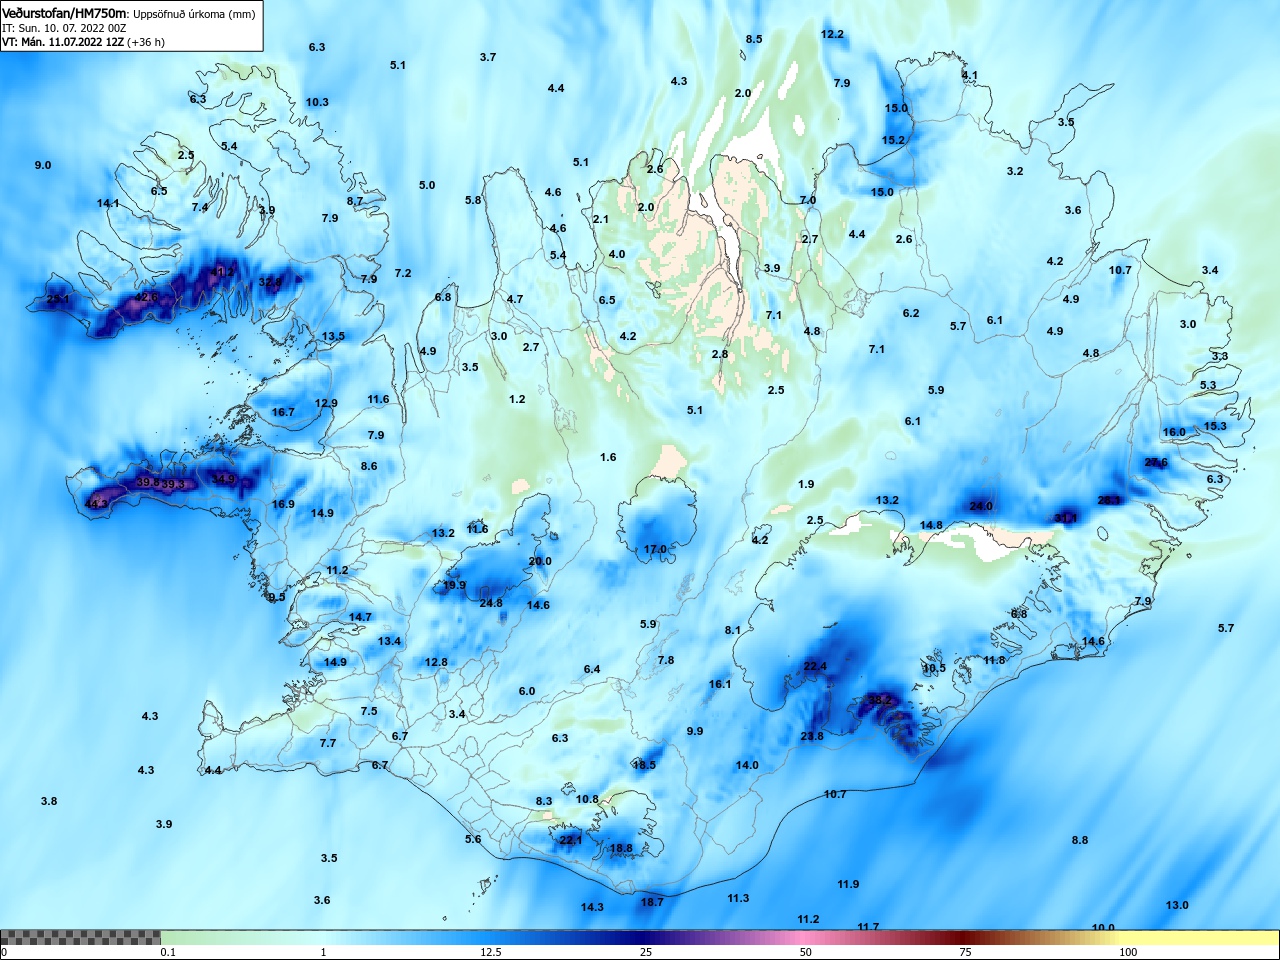The width and height of the screenshot is (1280, 960).
Task: Select the 15.2 precipitation value
Action: [x=893, y=140]
